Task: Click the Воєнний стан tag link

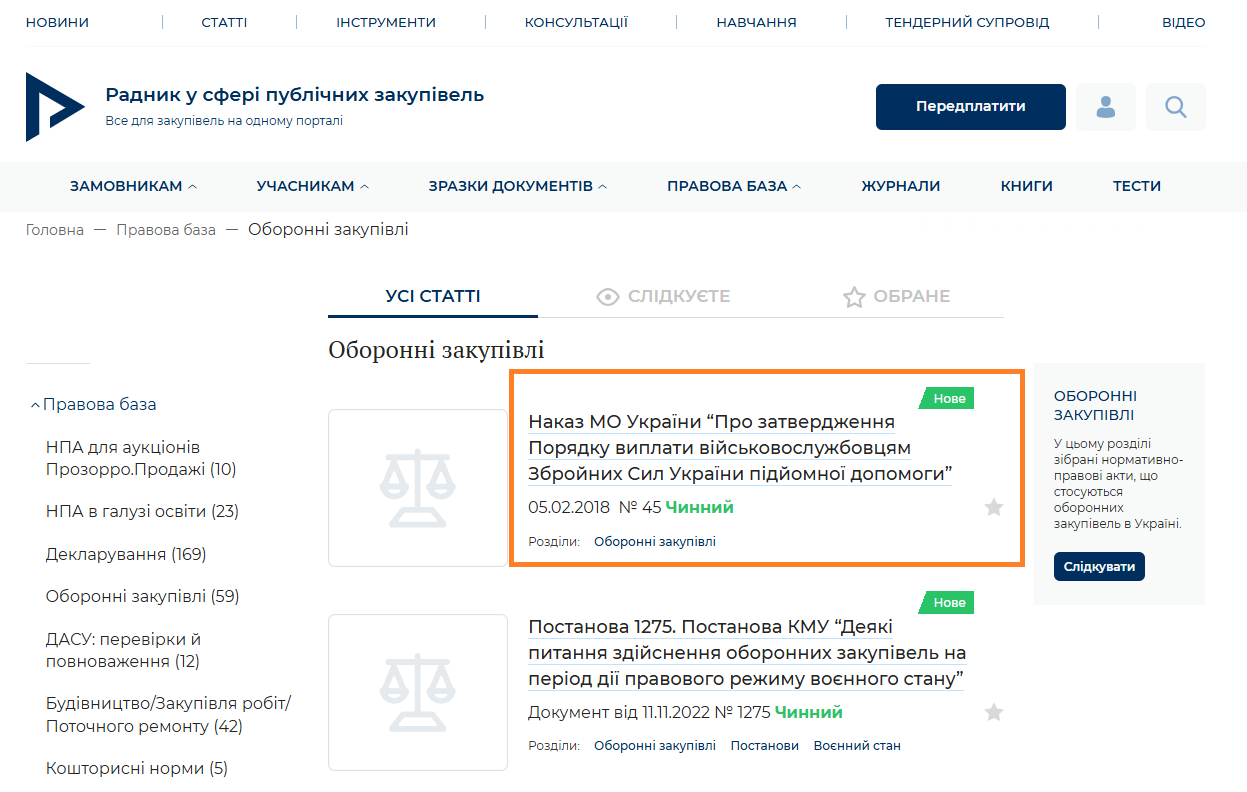Action: (857, 746)
